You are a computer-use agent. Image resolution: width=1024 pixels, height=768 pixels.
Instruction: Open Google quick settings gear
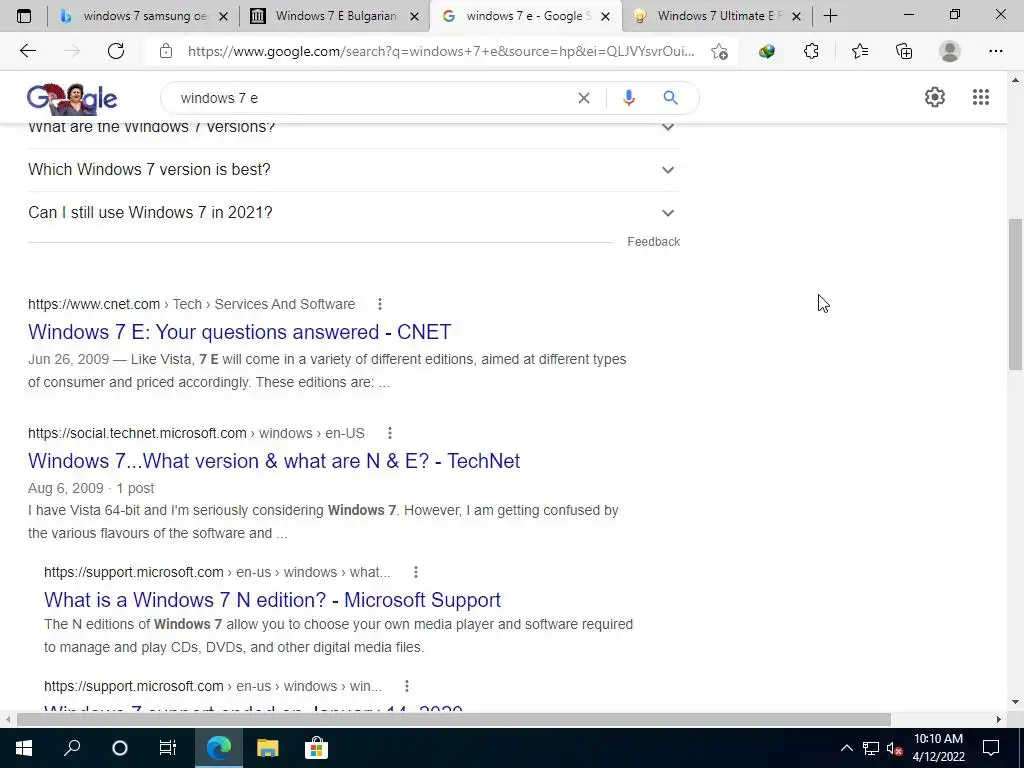(935, 97)
